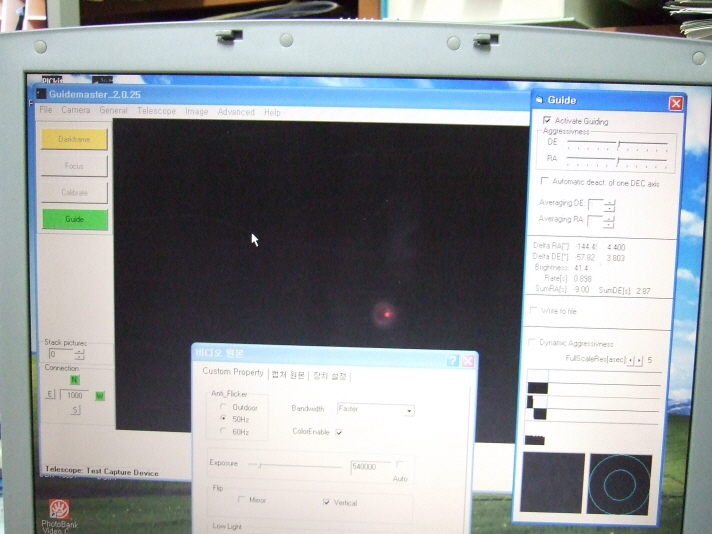Select the 60Hz anti-flicker radio button

pyautogui.click(x=223, y=432)
